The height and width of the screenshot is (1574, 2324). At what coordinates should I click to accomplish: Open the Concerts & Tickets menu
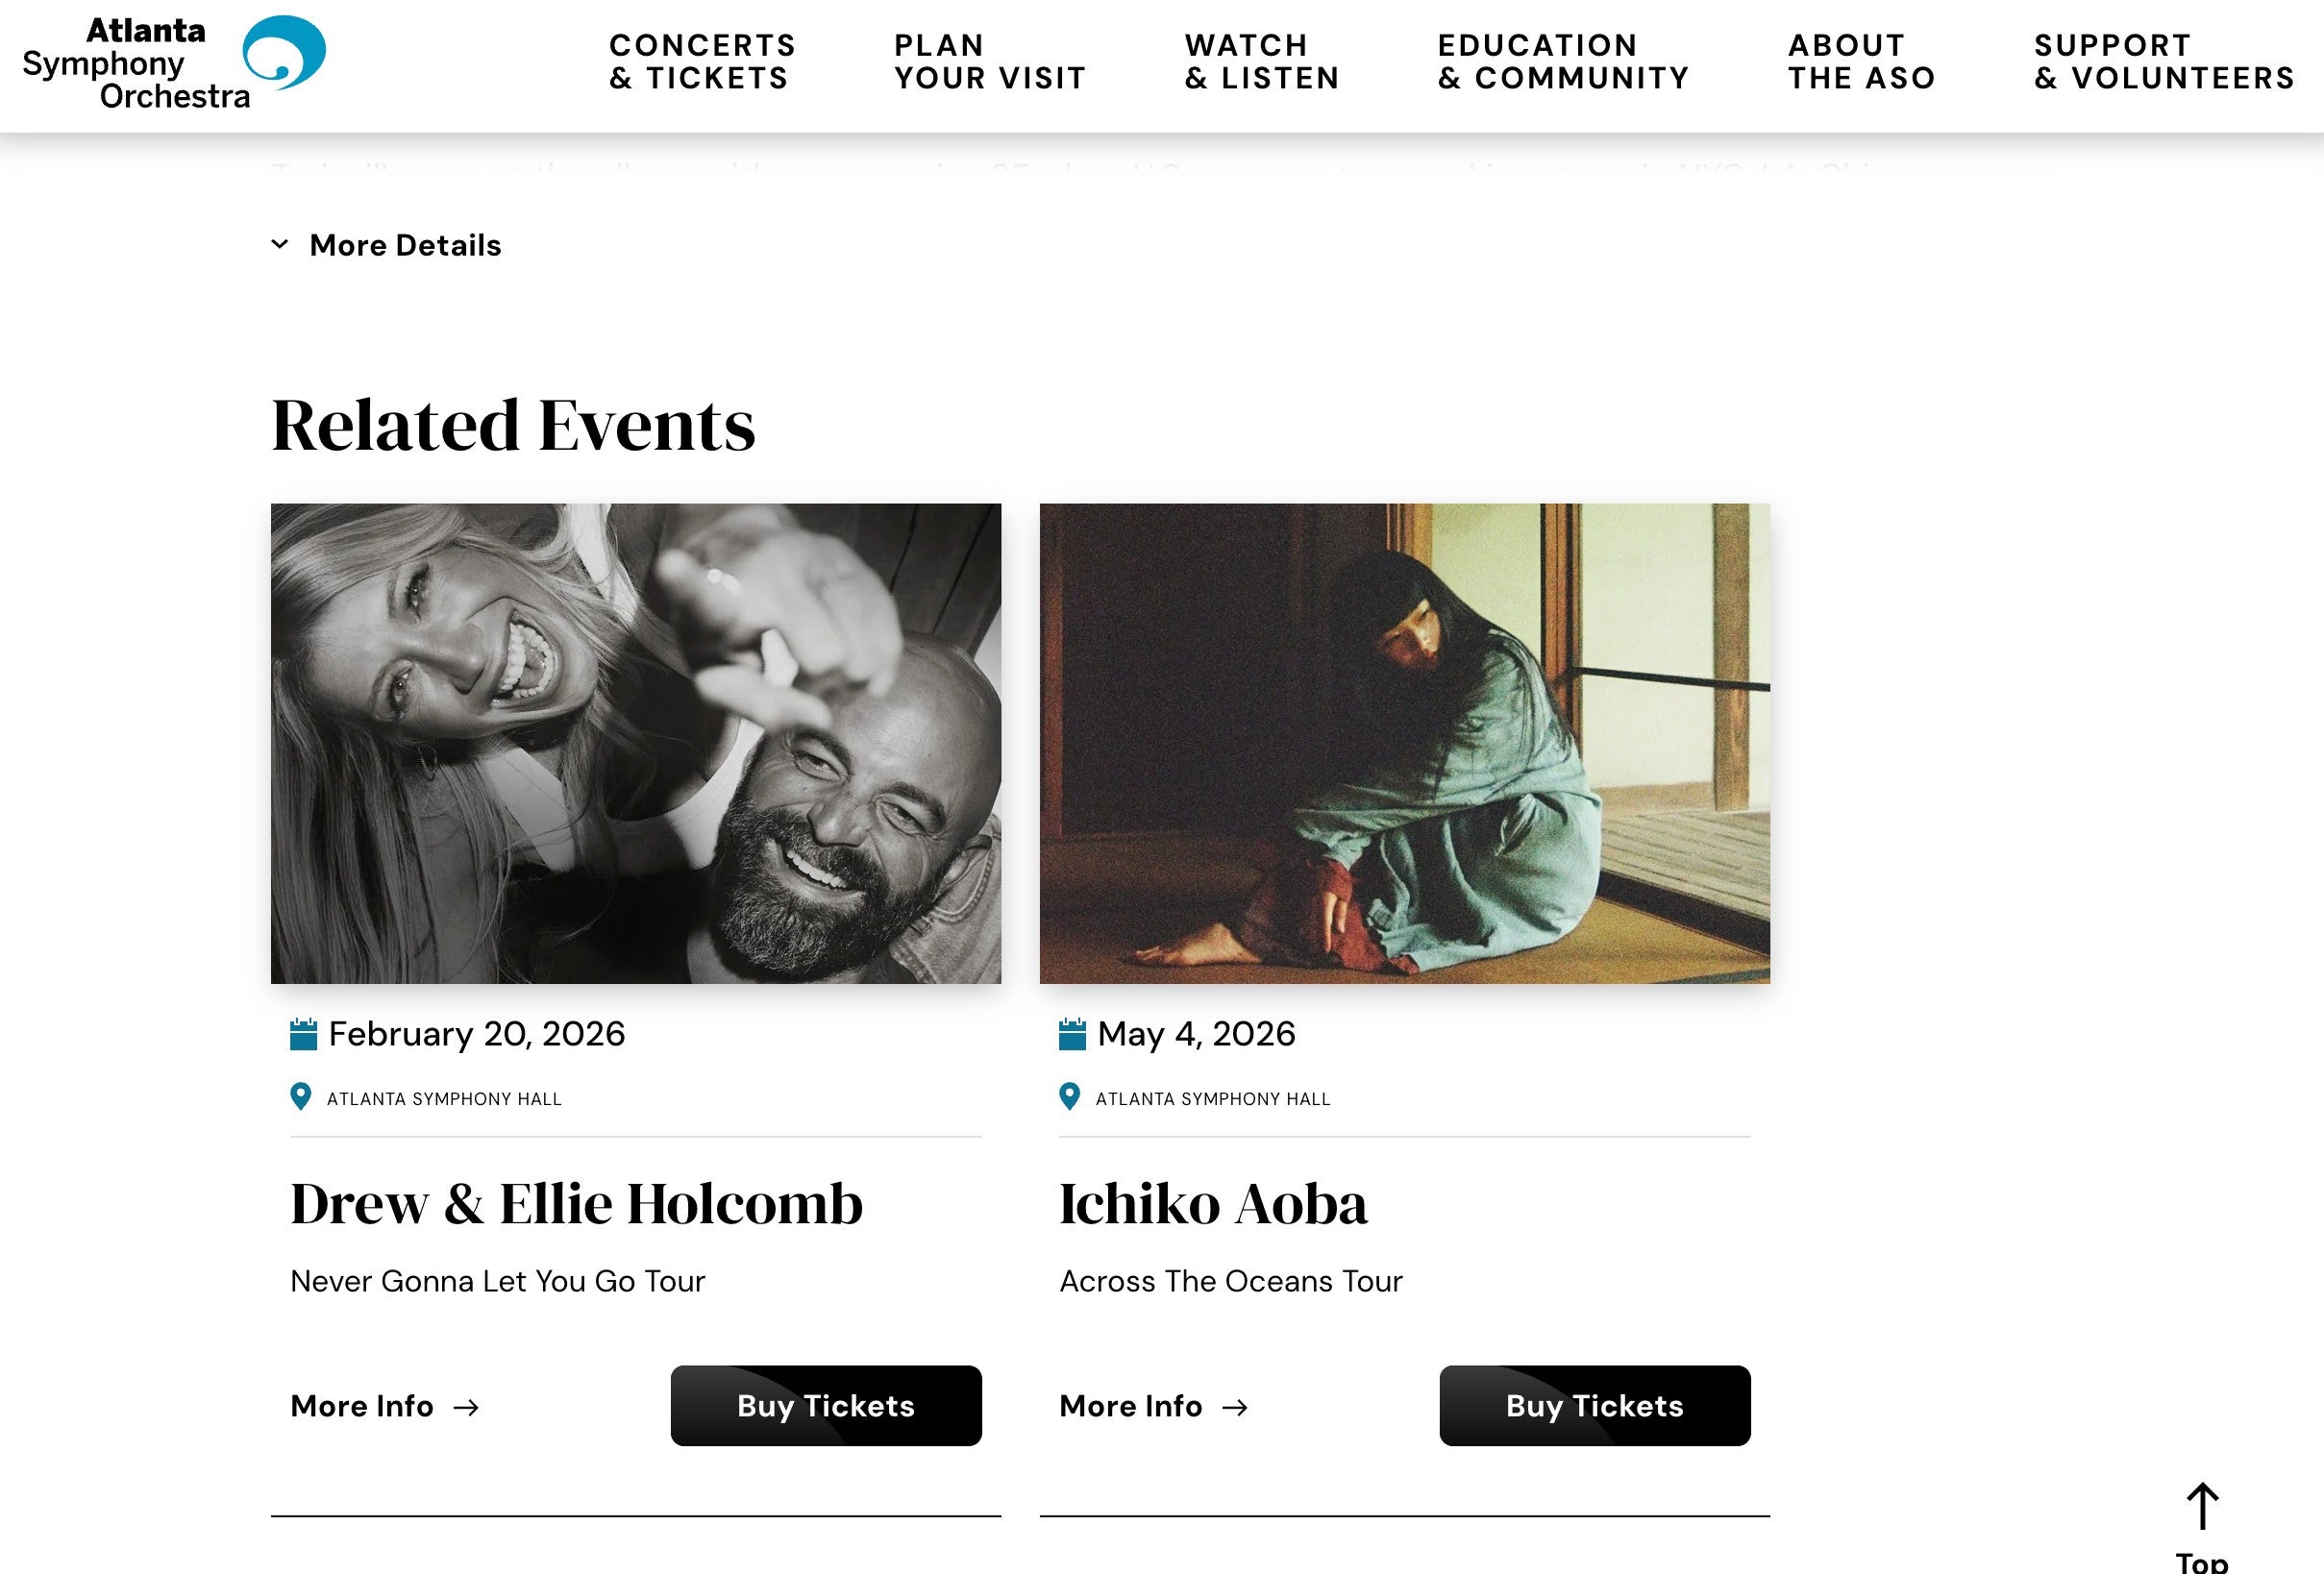(x=702, y=62)
